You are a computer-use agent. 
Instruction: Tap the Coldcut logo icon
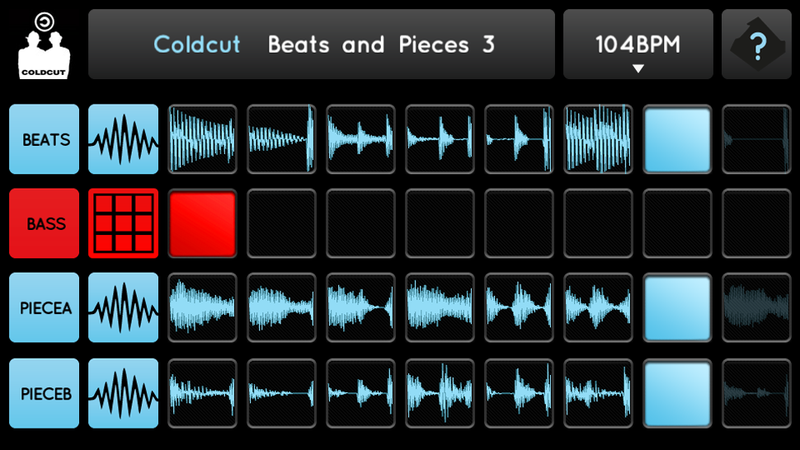44,45
